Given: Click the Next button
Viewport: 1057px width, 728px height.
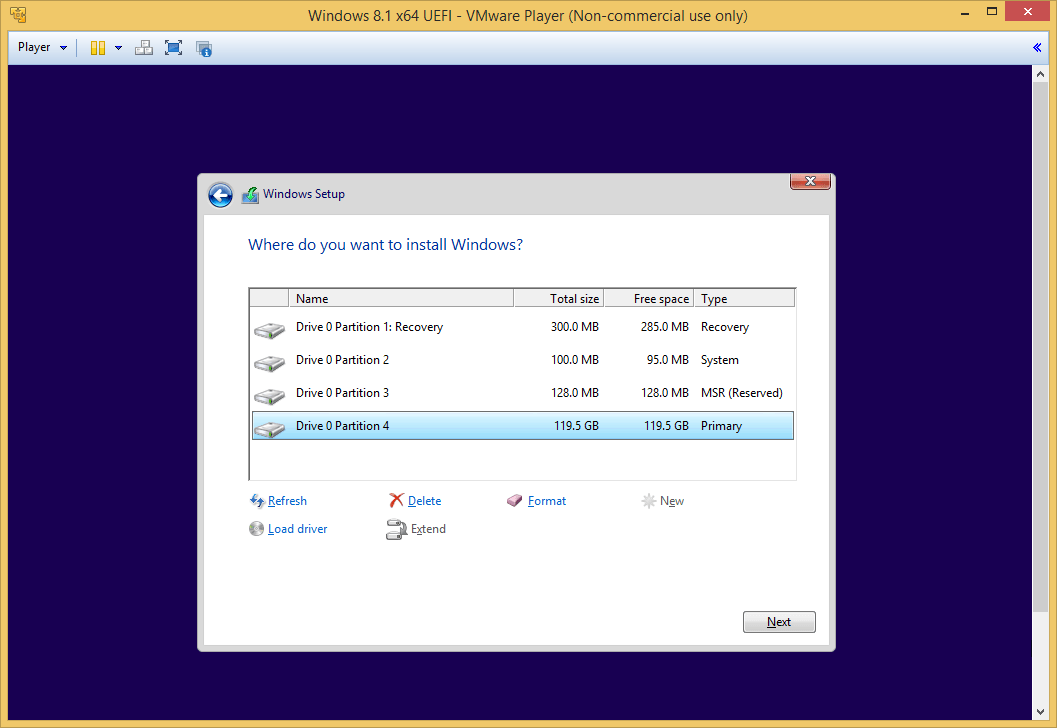Looking at the screenshot, I should [778, 621].
